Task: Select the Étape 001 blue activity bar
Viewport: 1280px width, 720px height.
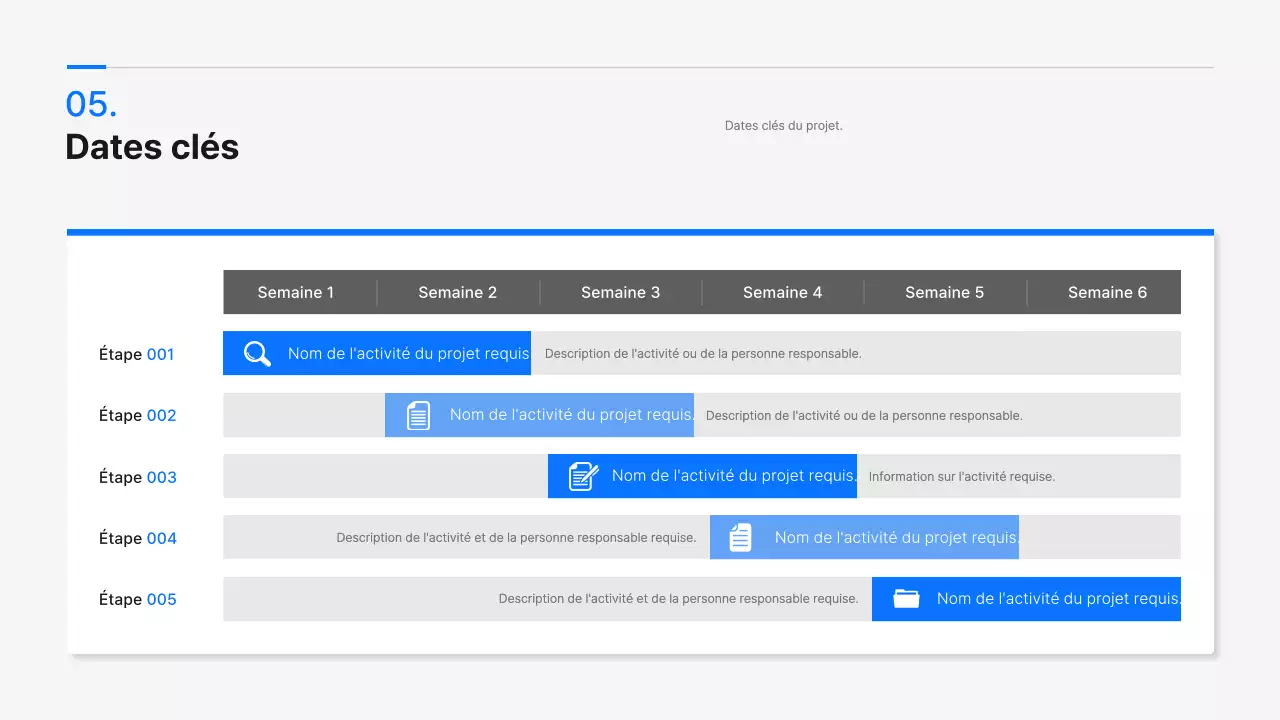Action: click(376, 353)
